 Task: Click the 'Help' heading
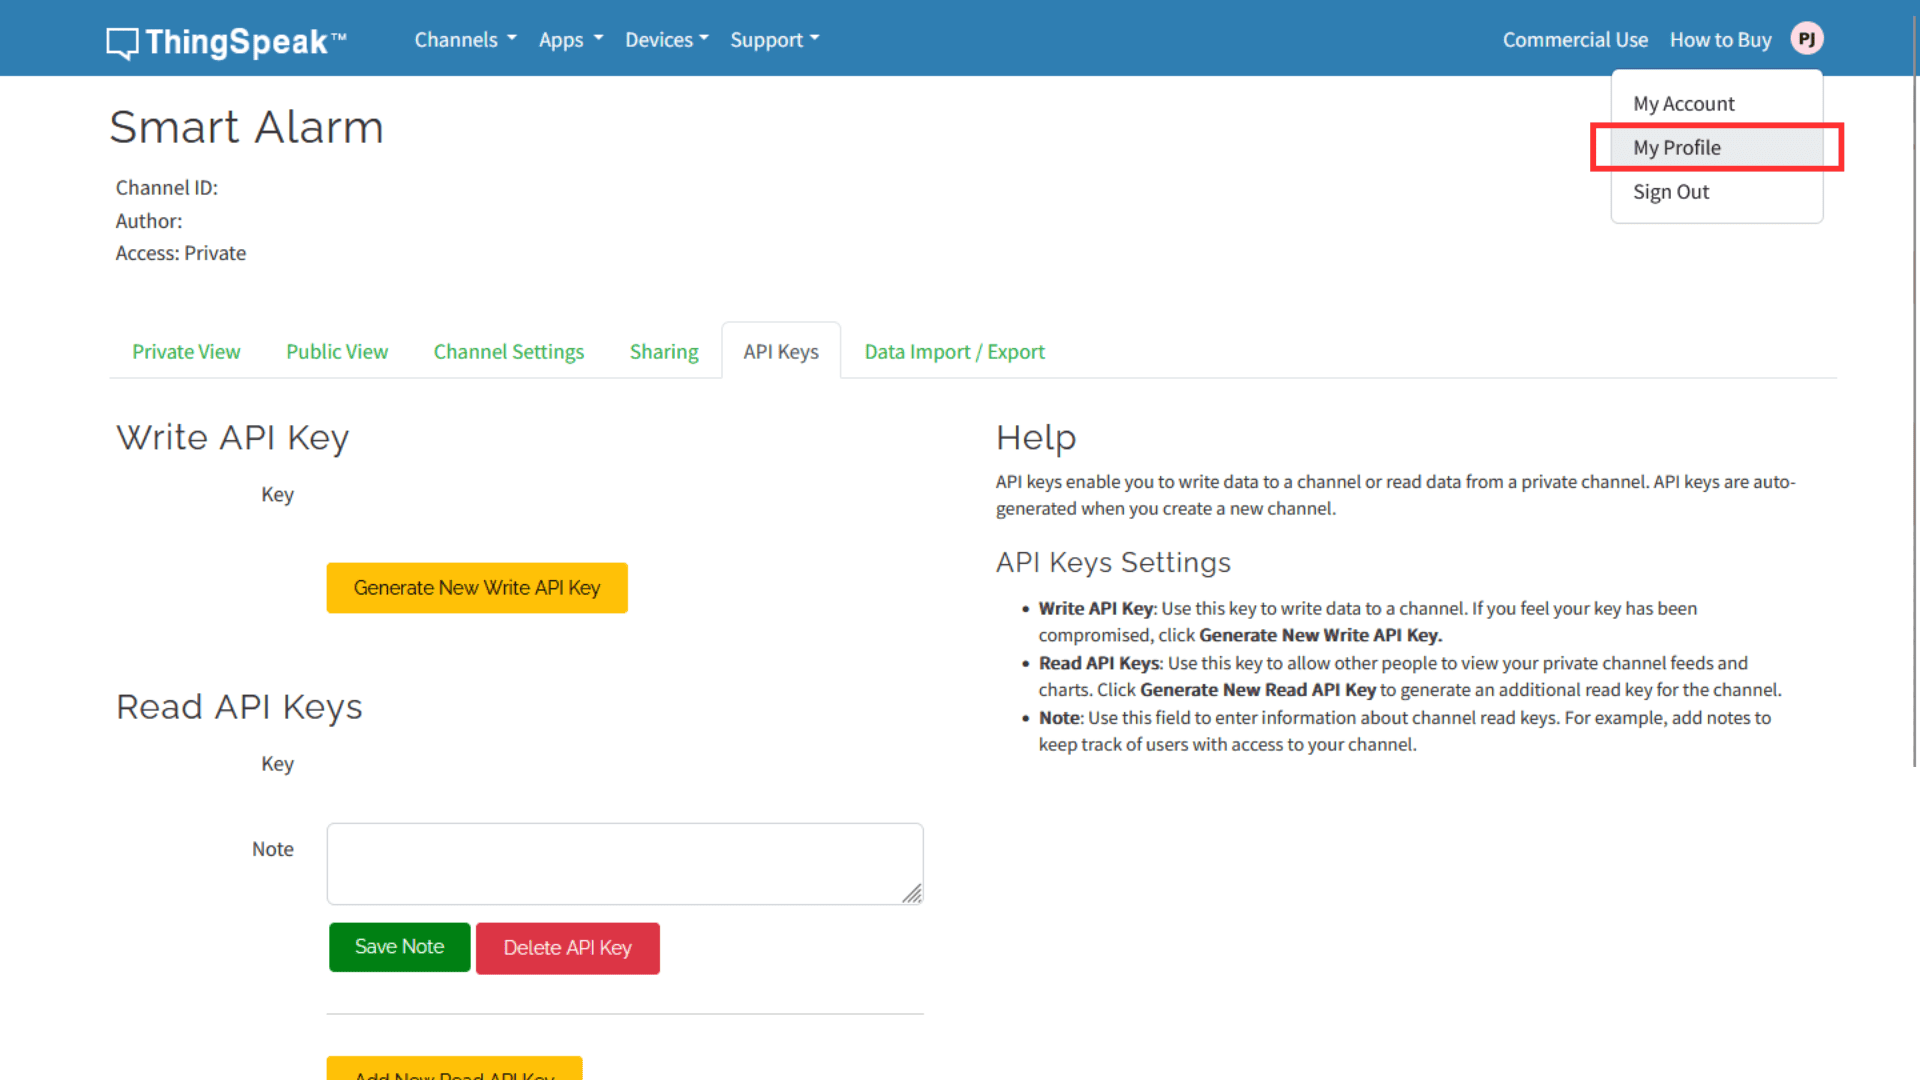tap(1036, 438)
